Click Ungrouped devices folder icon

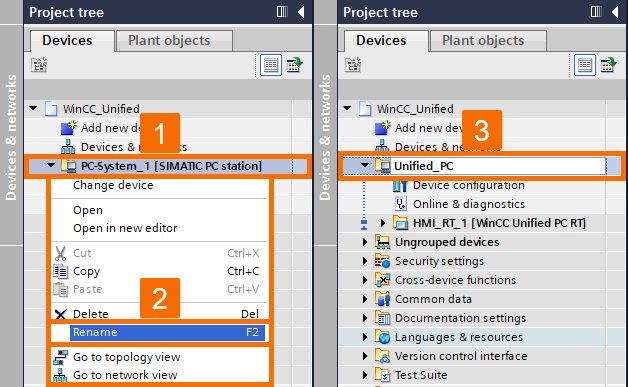[382, 242]
